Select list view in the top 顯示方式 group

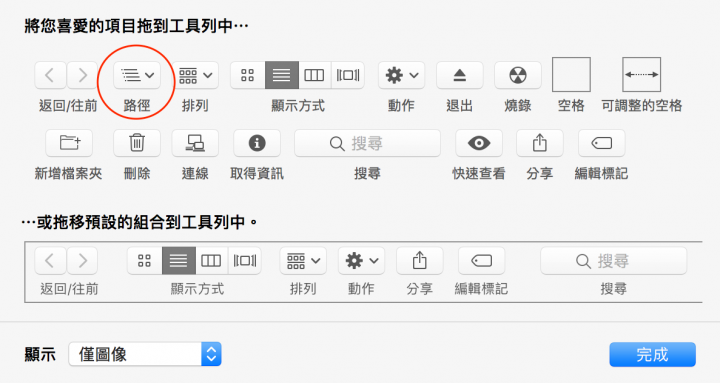[x=281, y=75]
